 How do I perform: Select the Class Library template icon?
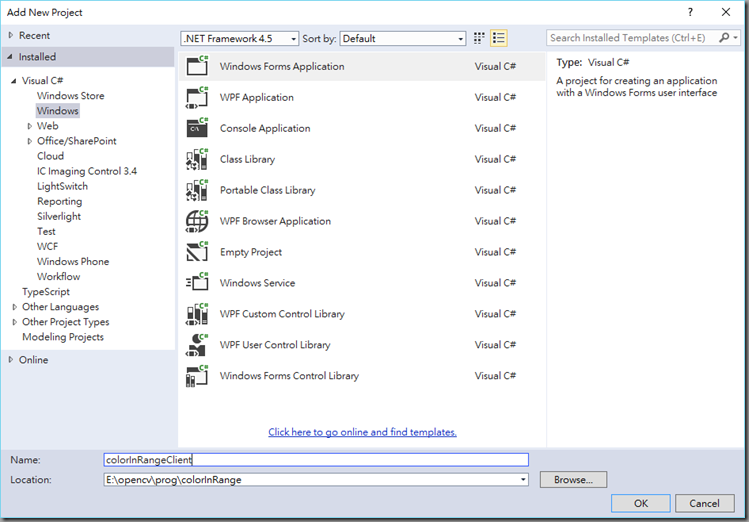pyautogui.click(x=197, y=159)
